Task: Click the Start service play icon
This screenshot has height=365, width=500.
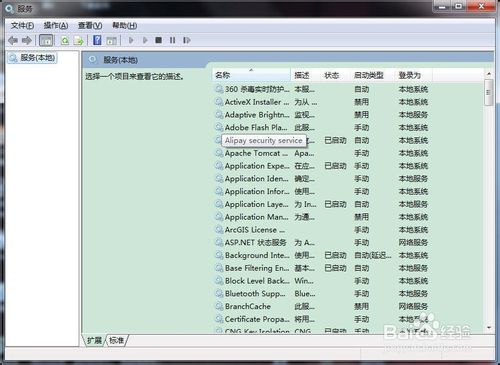Action: tap(131, 40)
